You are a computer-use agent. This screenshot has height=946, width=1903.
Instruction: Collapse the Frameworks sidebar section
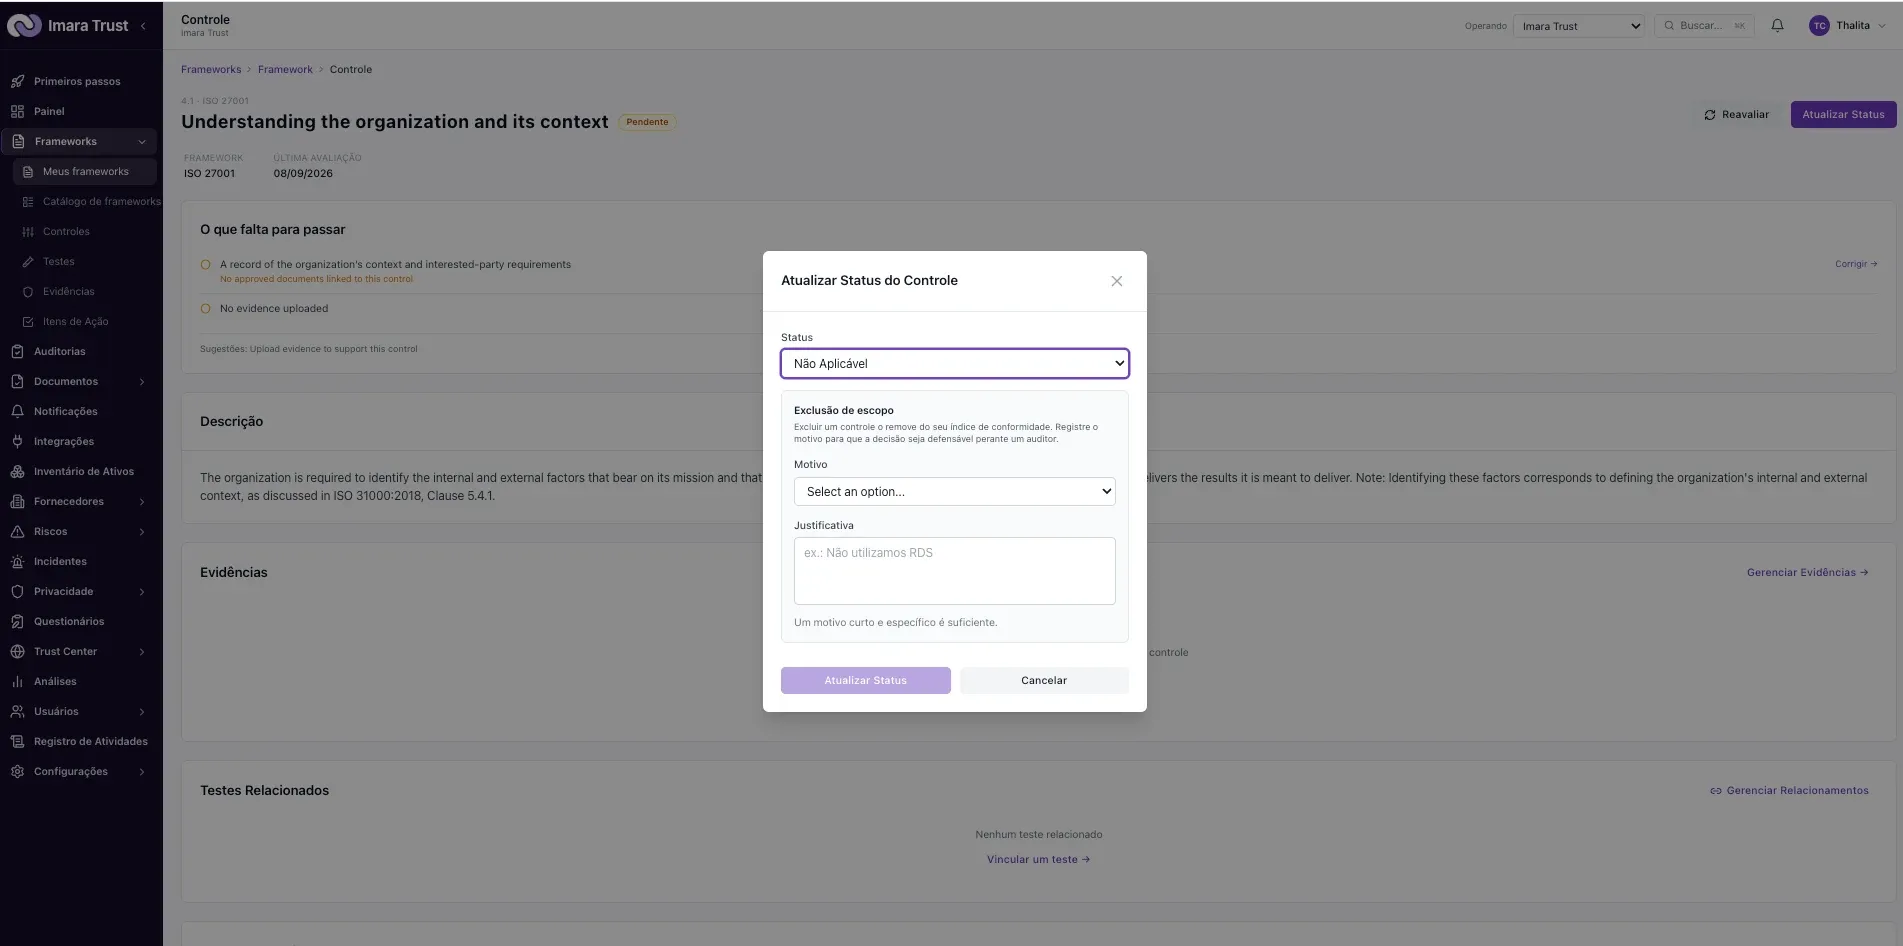(x=142, y=142)
